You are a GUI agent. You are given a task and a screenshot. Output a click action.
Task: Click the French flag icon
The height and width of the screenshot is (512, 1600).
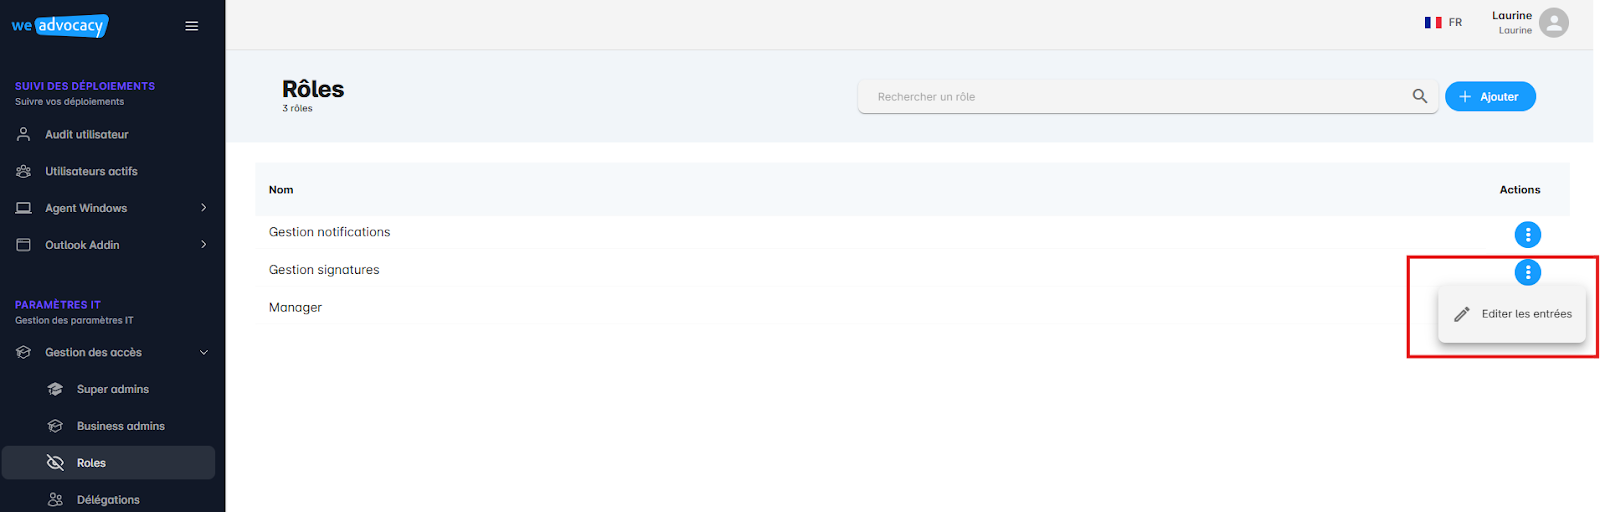[1433, 22]
